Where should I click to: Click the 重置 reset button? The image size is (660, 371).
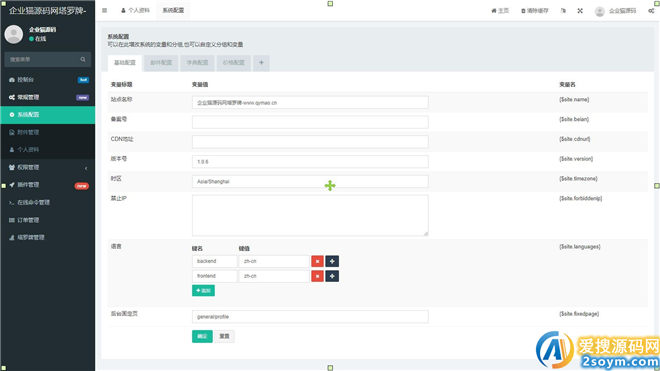[224, 336]
